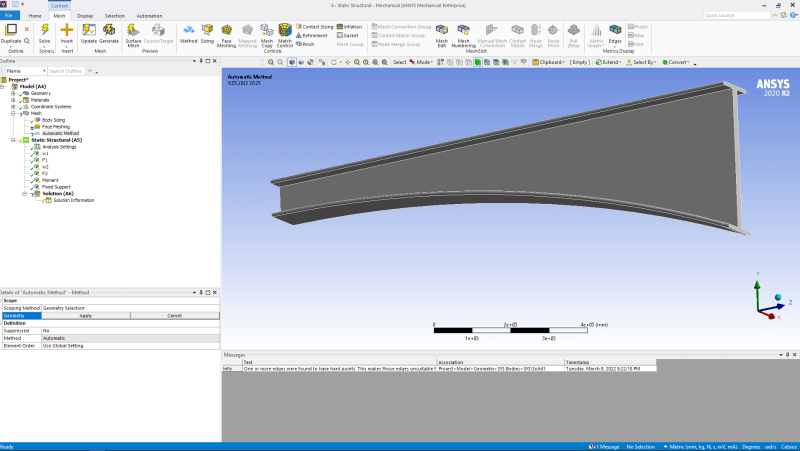Click the Quick Launch search field
This screenshot has height=451, width=800.
(x=736, y=16)
